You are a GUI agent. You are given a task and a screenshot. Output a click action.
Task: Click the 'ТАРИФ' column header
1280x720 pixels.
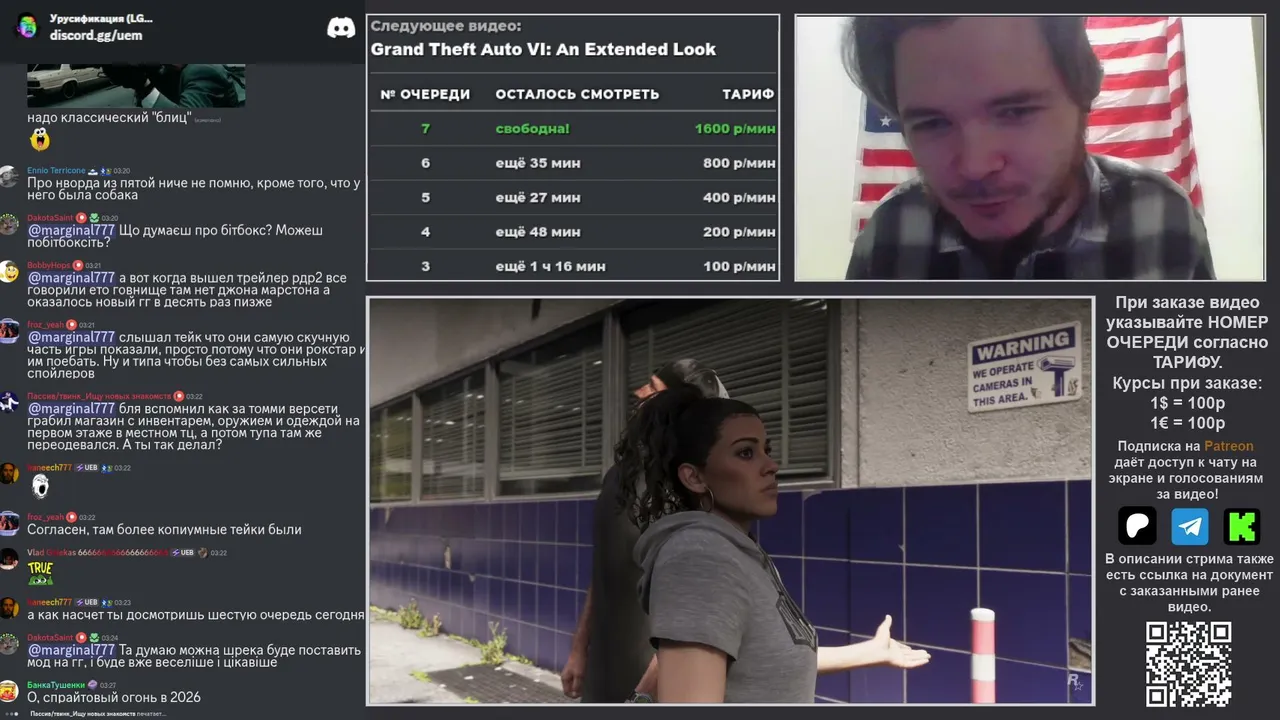click(x=748, y=94)
